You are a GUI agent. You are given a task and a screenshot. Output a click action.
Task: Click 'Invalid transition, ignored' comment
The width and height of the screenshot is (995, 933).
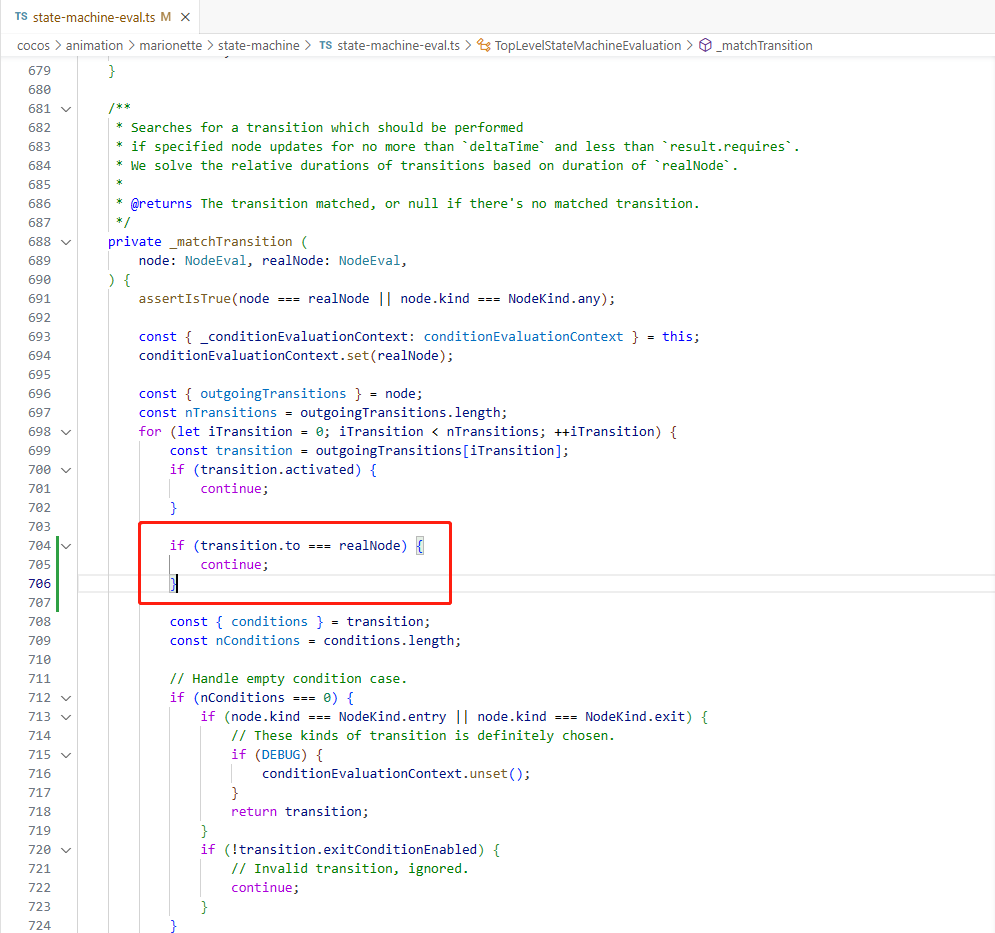coord(350,869)
